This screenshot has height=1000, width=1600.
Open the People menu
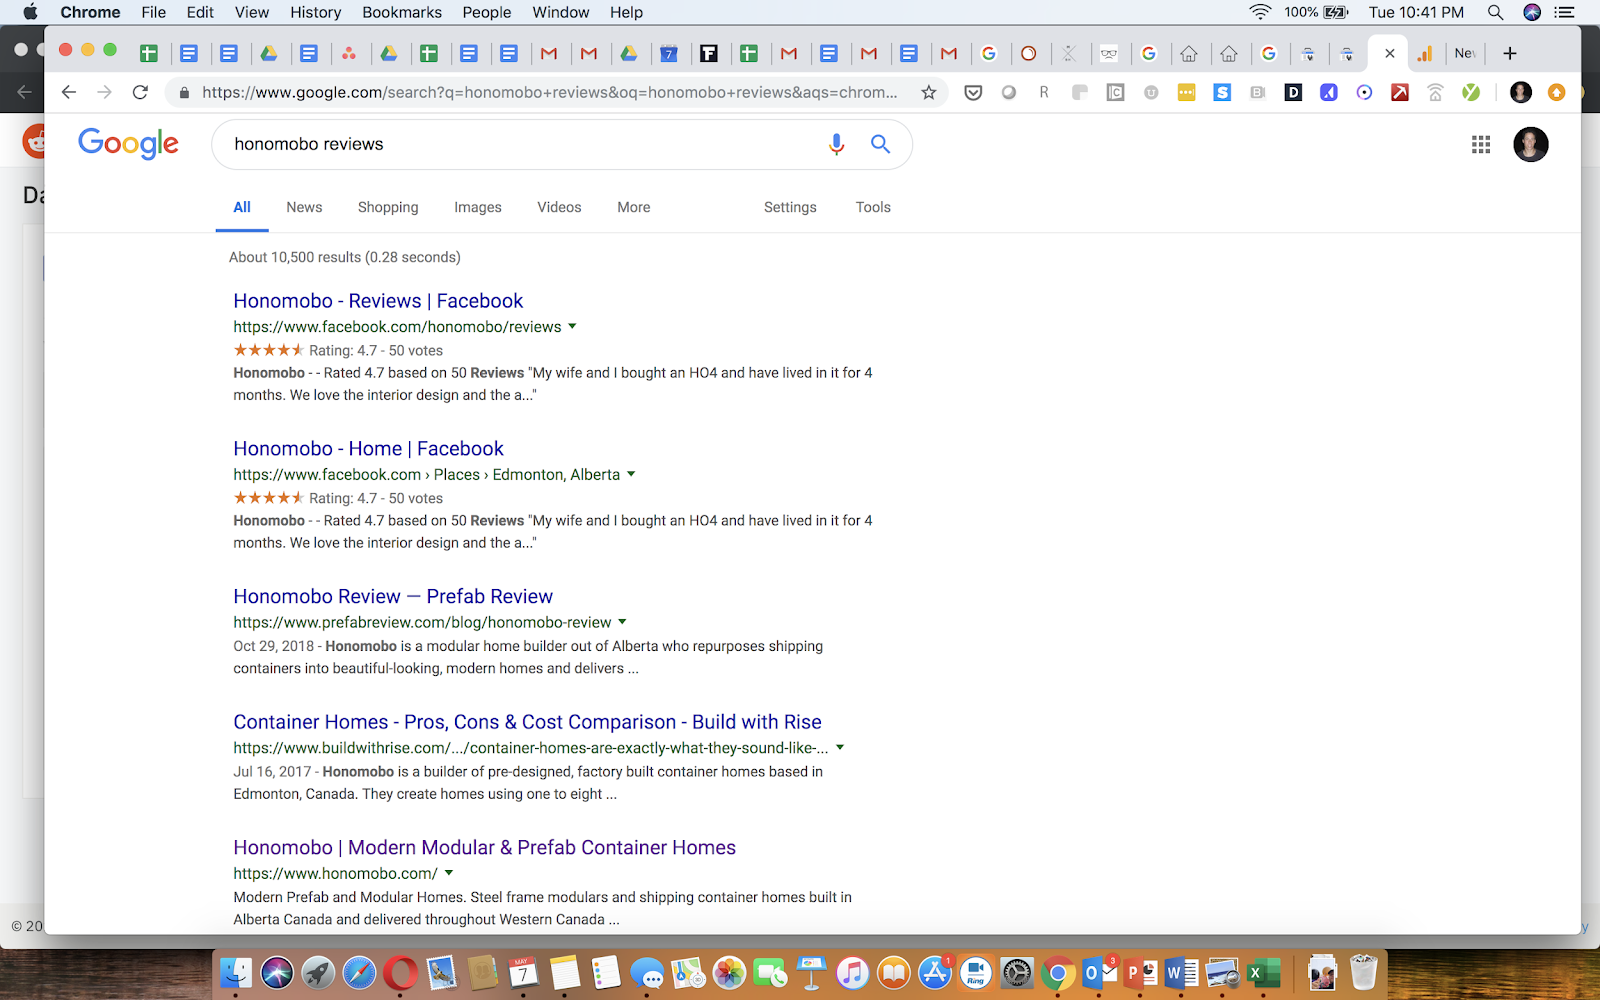pyautogui.click(x=487, y=12)
